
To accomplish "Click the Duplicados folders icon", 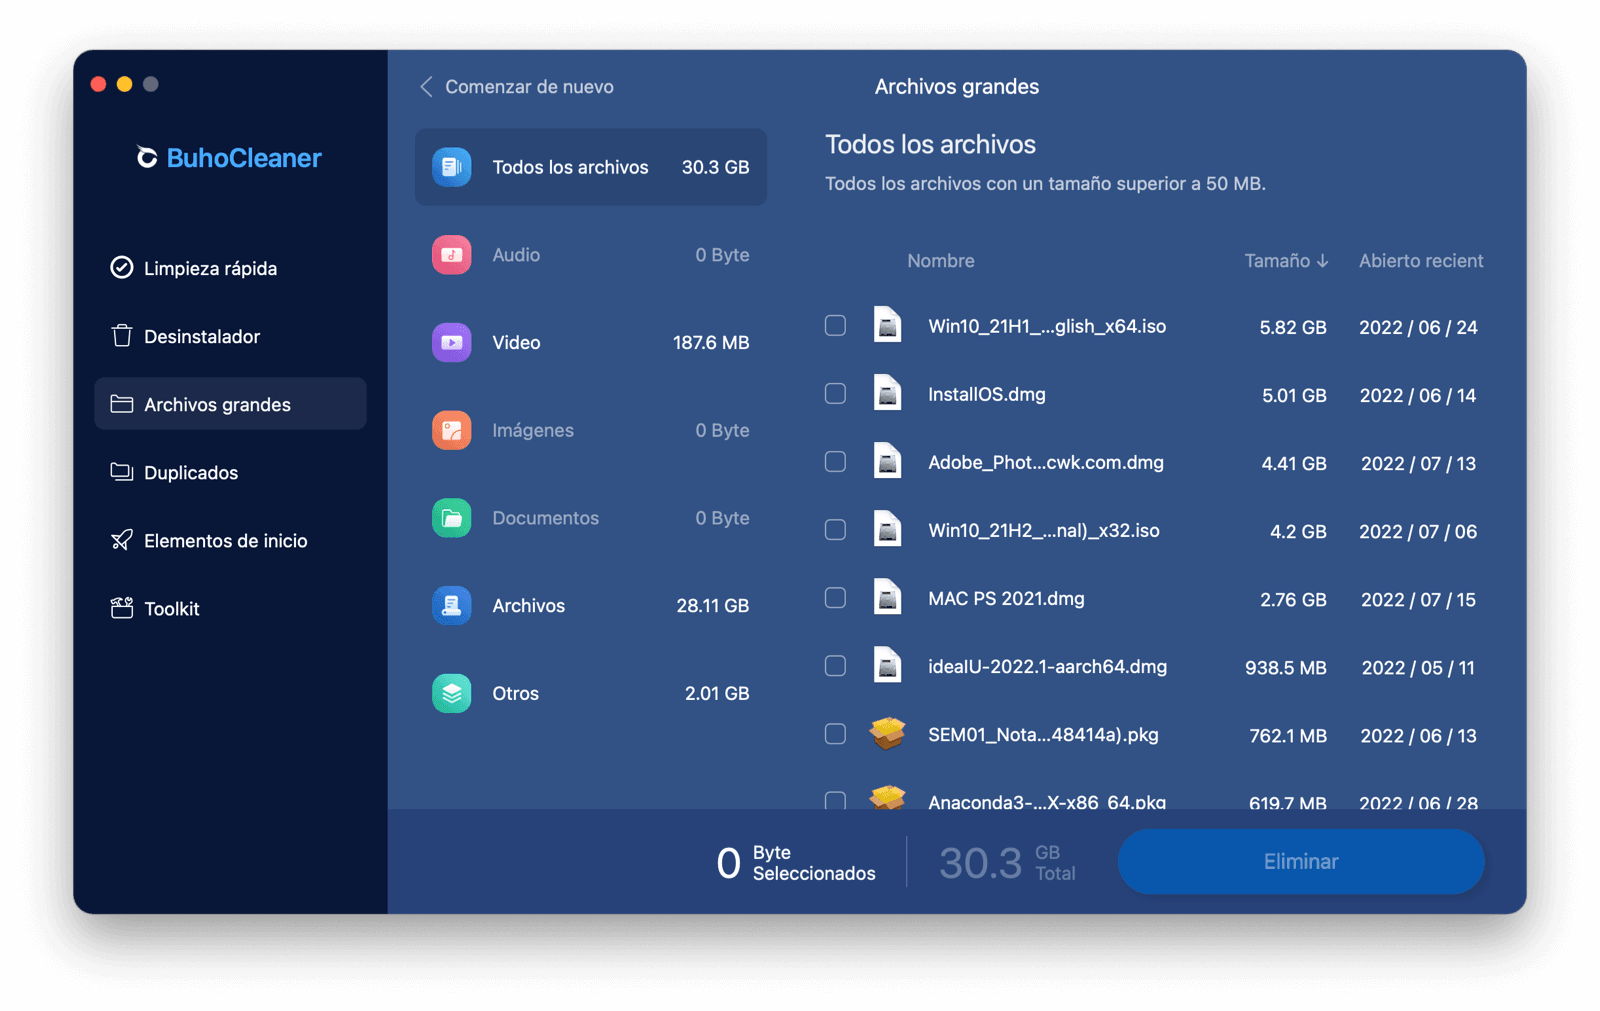I will (x=121, y=472).
